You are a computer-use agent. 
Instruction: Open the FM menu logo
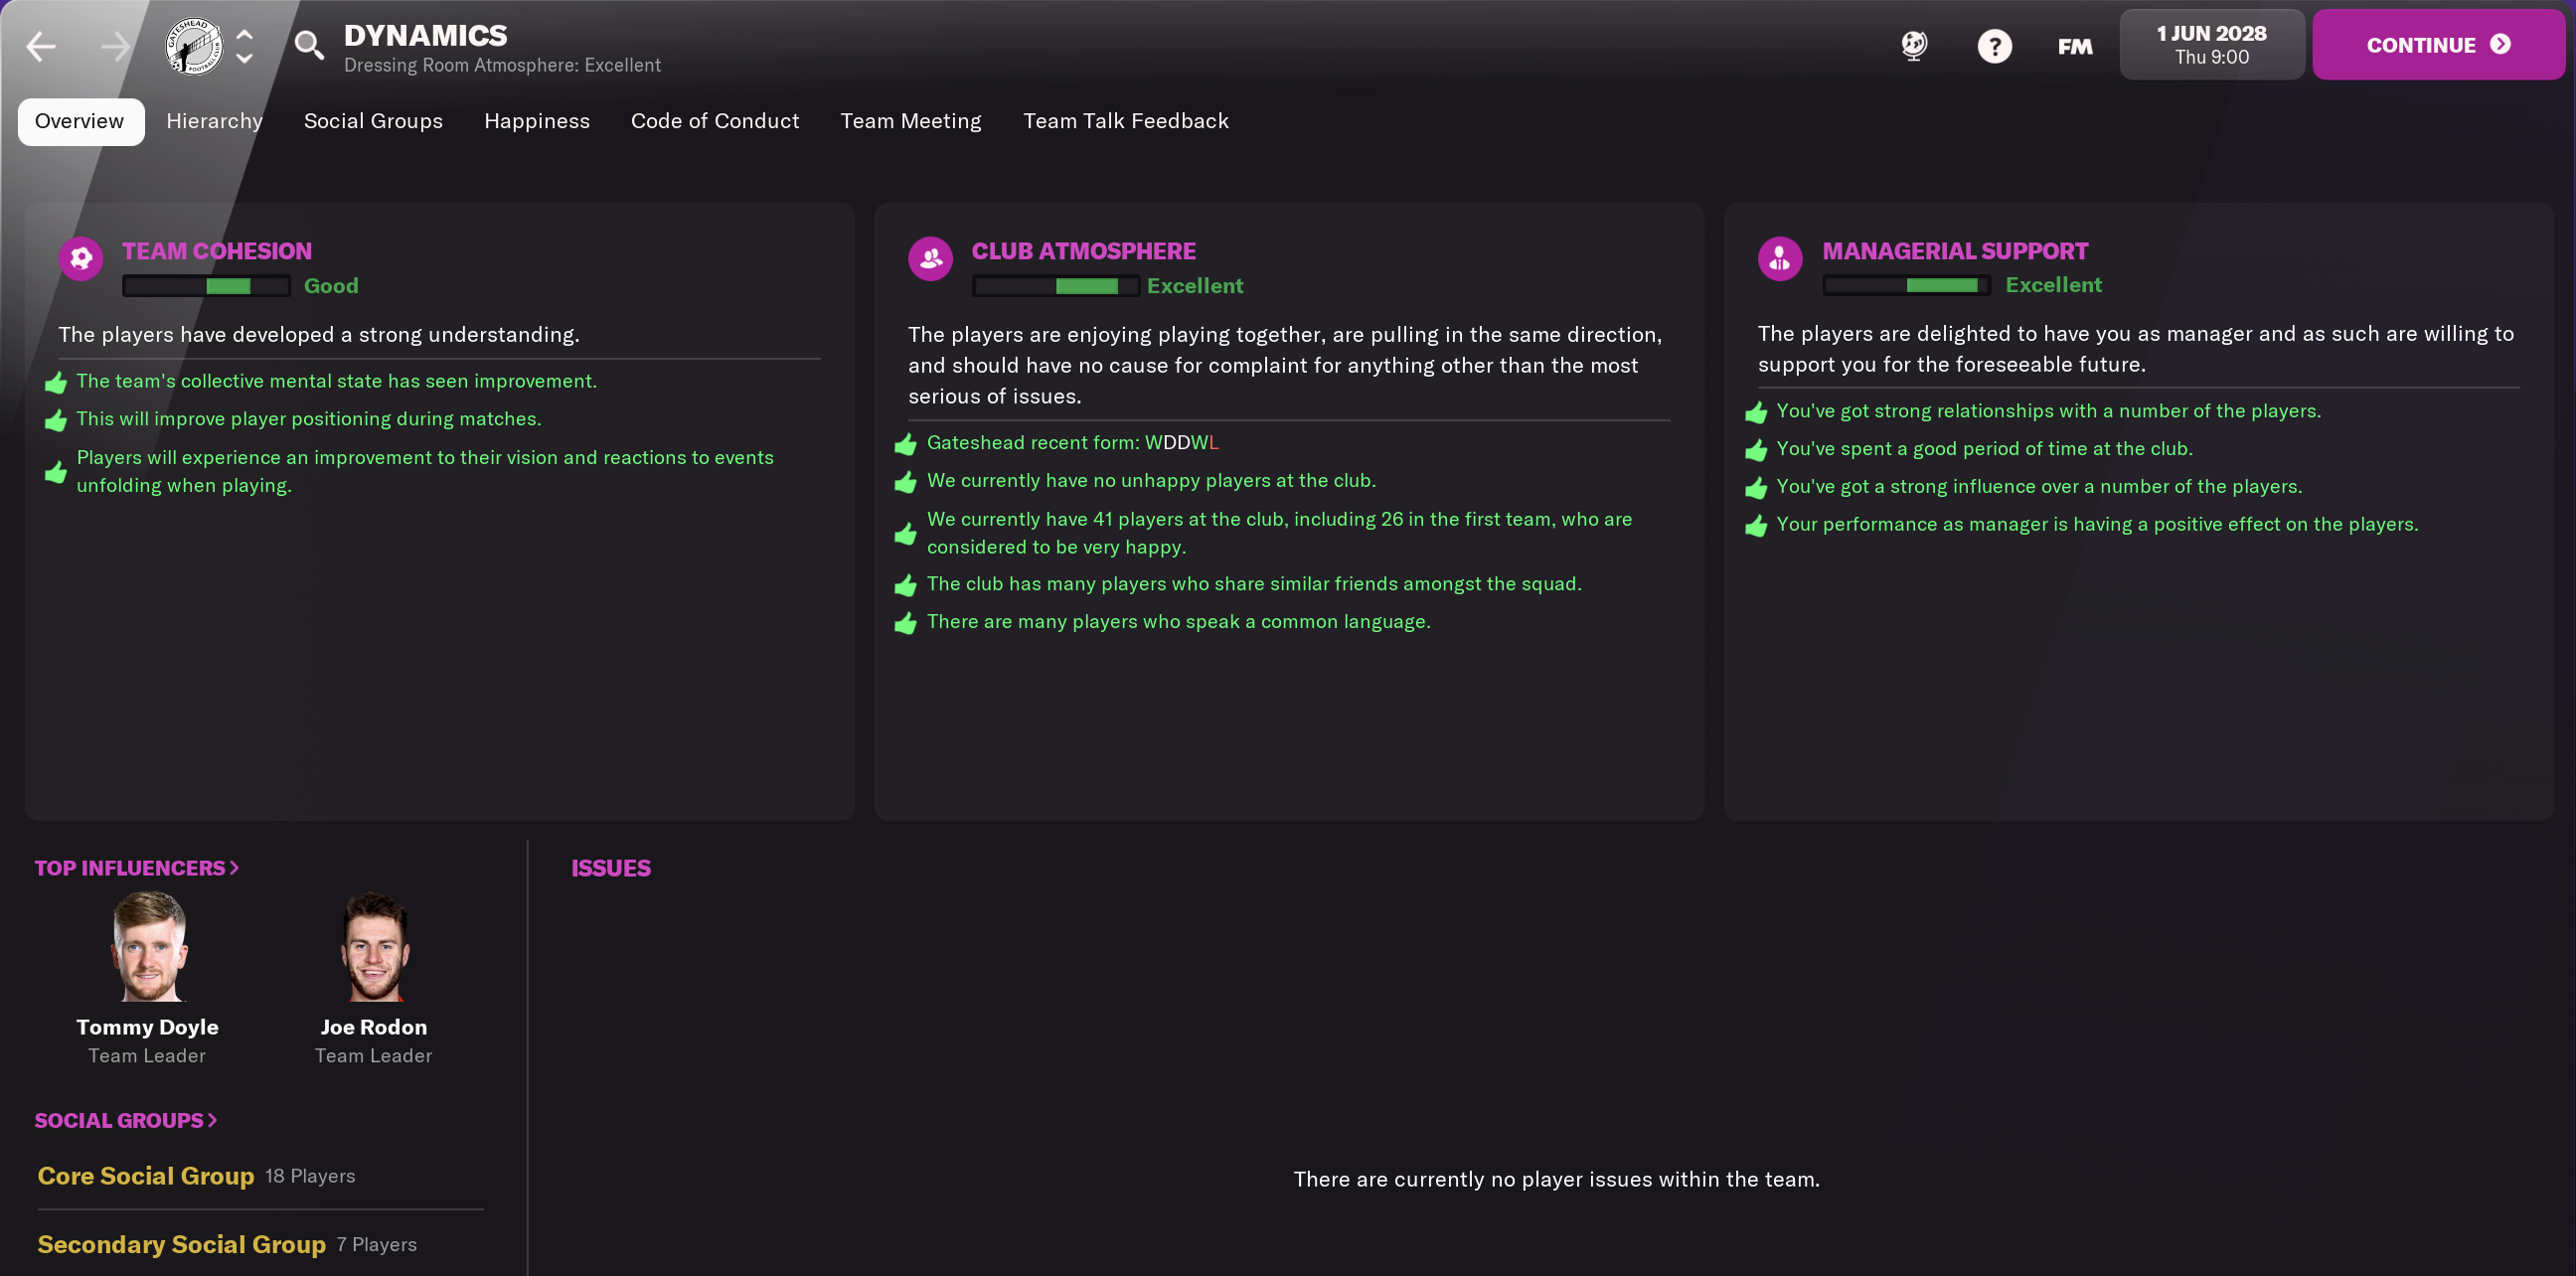(x=2074, y=46)
